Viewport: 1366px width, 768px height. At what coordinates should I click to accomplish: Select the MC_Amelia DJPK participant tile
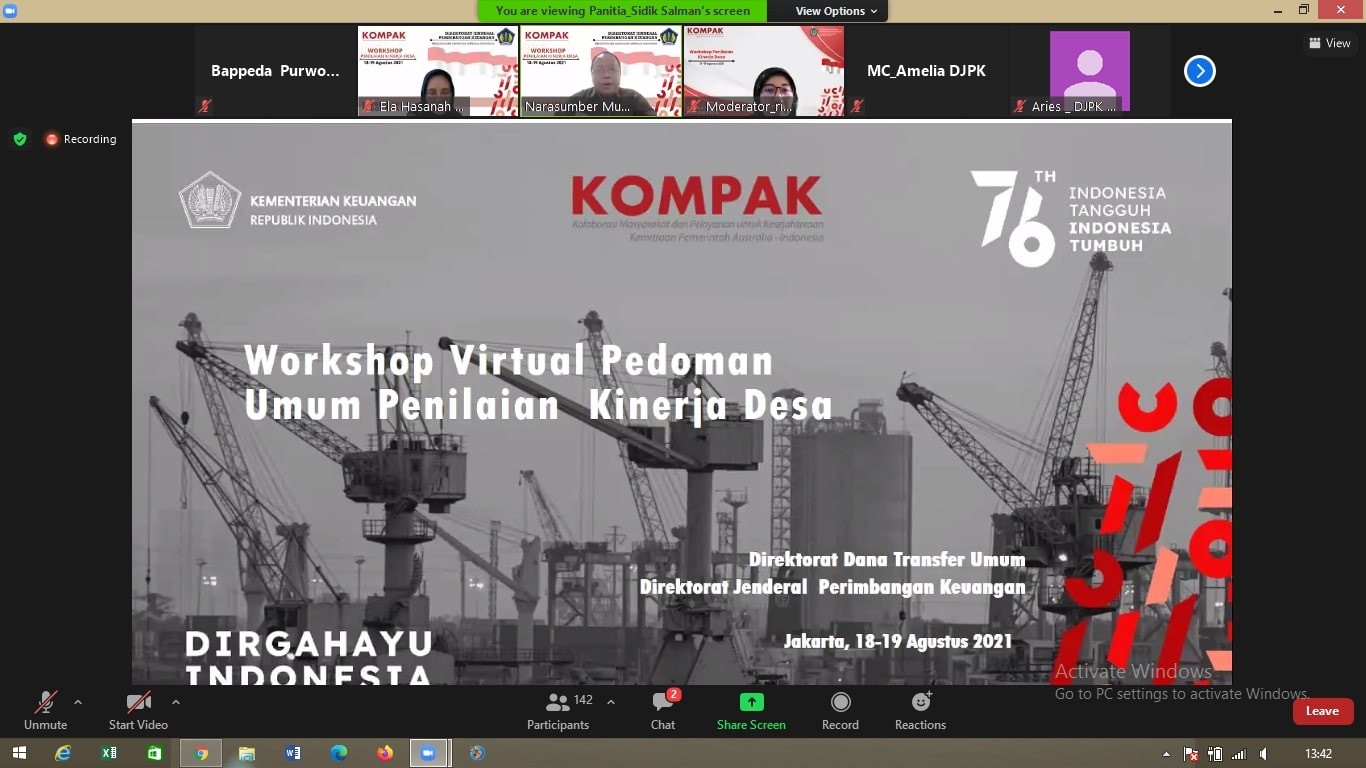coord(926,71)
